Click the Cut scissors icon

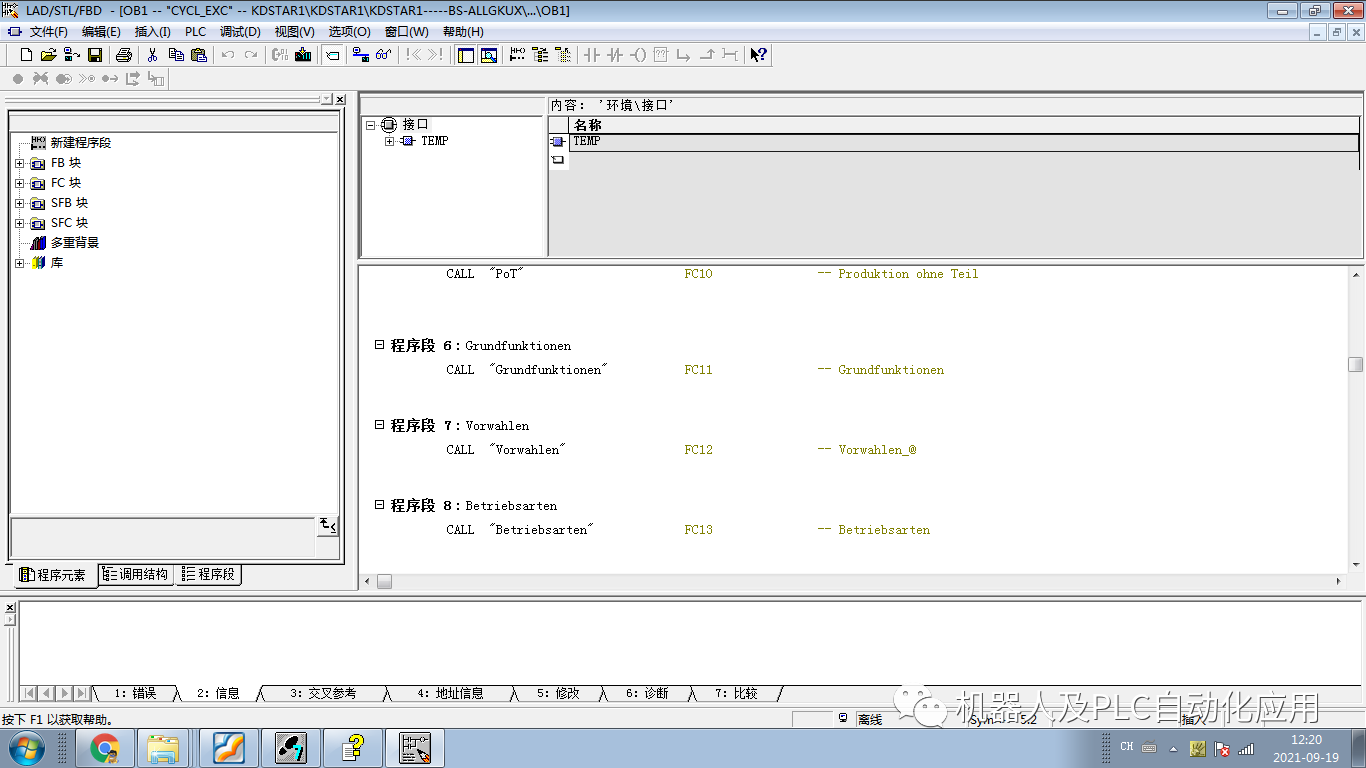click(152, 55)
